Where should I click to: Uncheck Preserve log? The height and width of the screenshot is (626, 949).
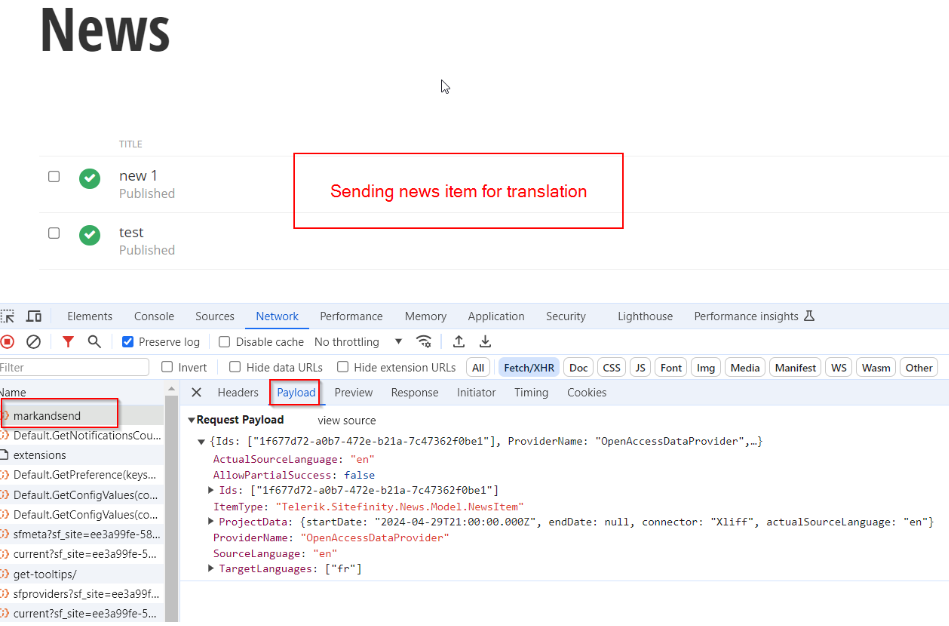[128, 342]
